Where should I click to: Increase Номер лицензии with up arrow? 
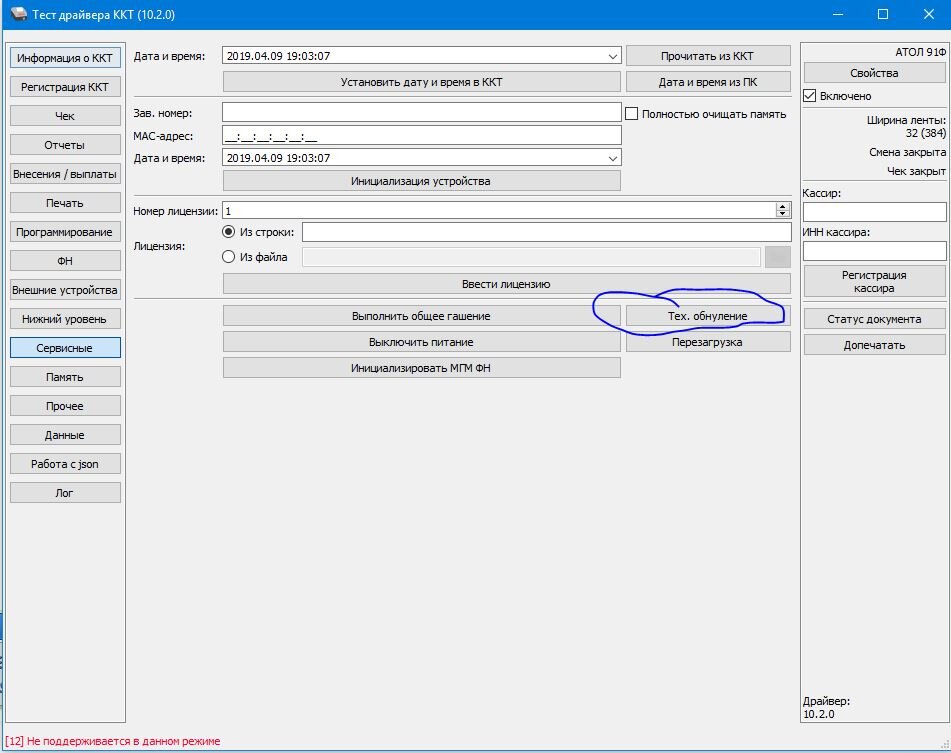pyautogui.click(x=782, y=207)
